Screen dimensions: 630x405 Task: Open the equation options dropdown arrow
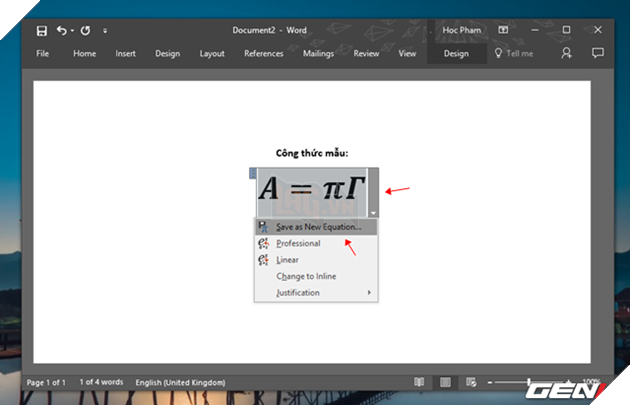(373, 213)
